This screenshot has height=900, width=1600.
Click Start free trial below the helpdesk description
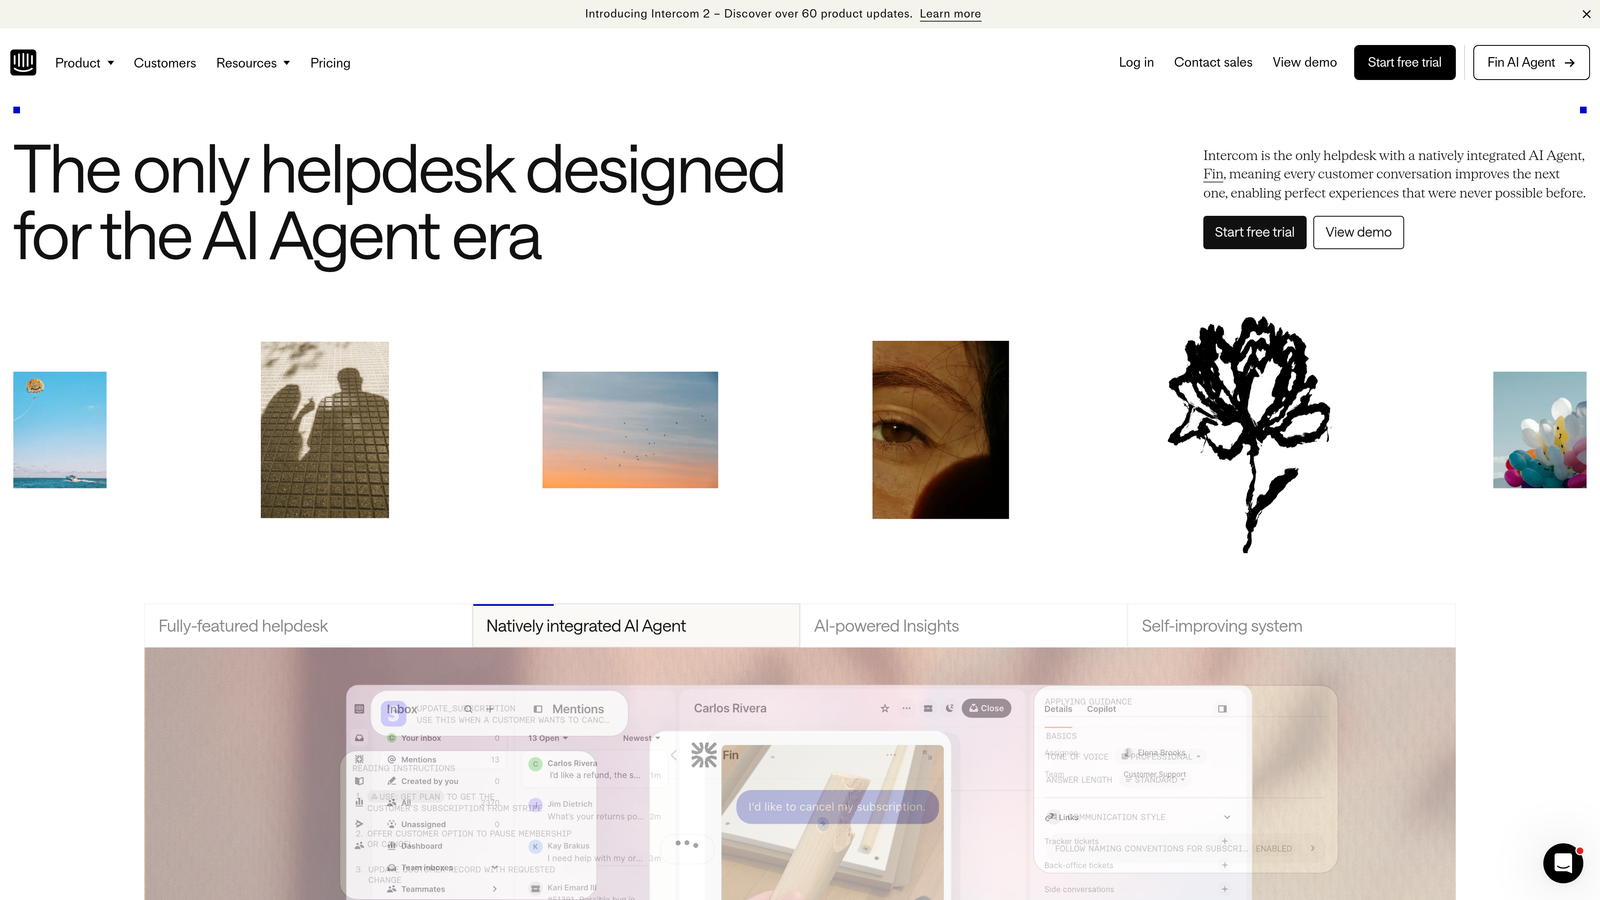tap(1254, 232)
